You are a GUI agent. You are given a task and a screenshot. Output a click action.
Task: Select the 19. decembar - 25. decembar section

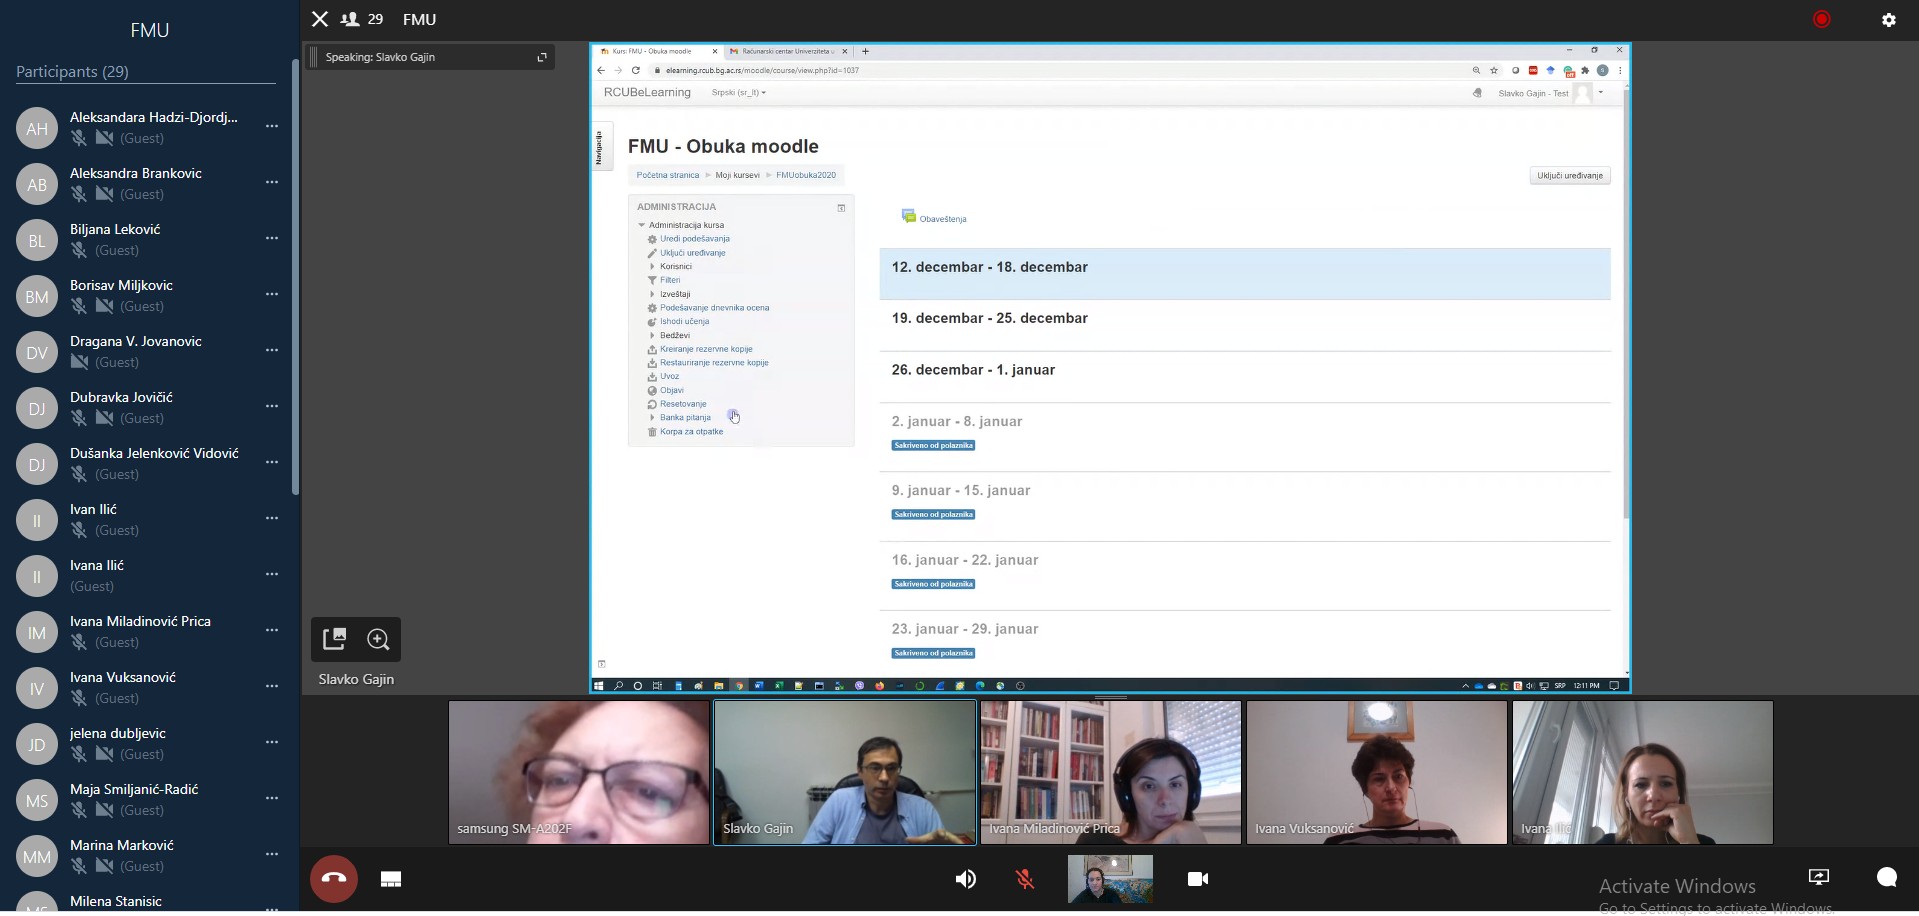point(1245,324)
